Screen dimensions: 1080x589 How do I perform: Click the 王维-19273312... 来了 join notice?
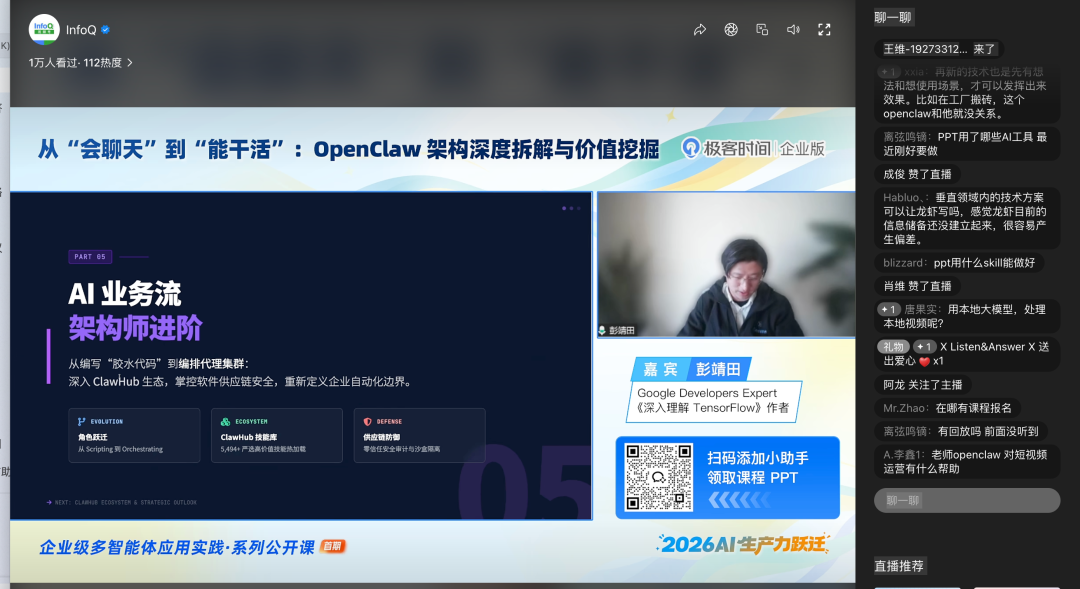pyautogui.click(x=939, y=49)
